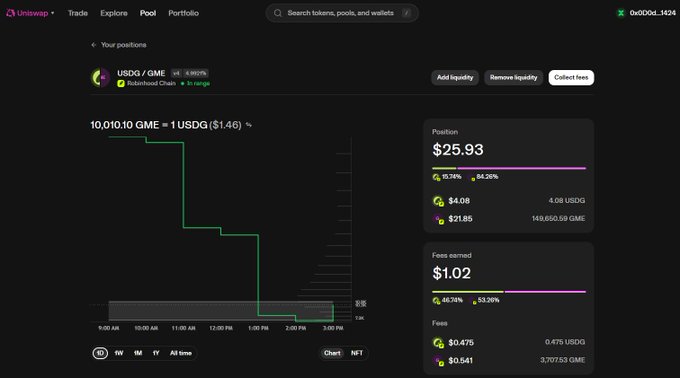Click the pink Fees earned bar segment
Screen dimensions: 680x378
click(x=546, y=292)
